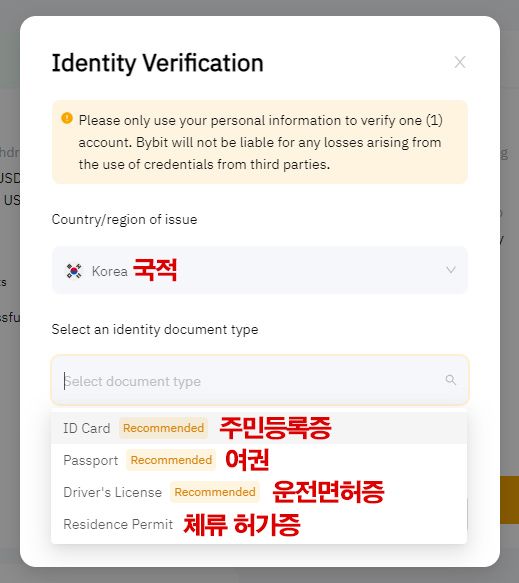This screenshot has width=519, height=583.
Task: Click the orange warning exclamation icon
Action: pyautogui.click(x=67, y=118)
